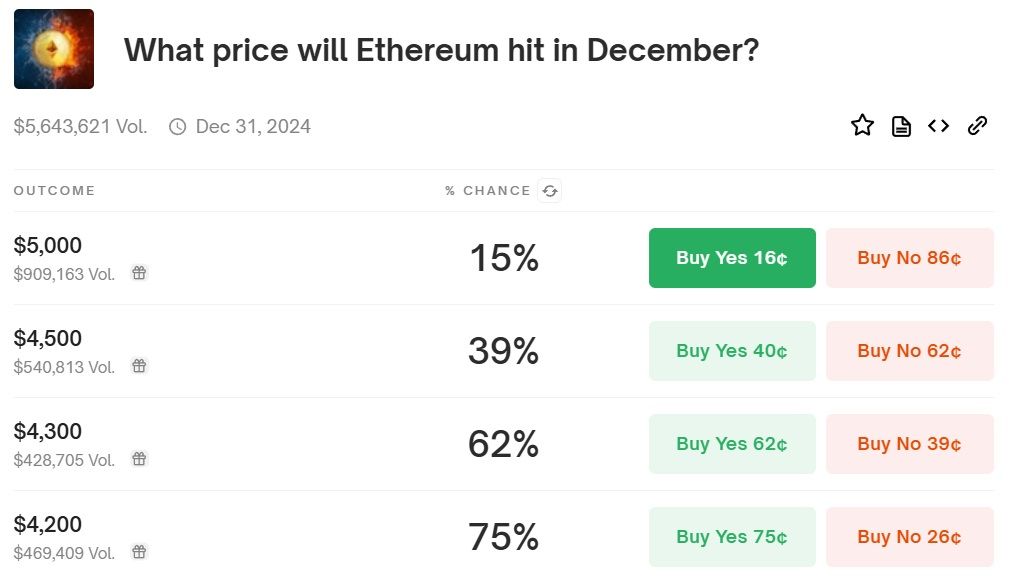Open the market rules document icon
The width and height of the screenshot is (1009, 583).
[x=901, y=126]
